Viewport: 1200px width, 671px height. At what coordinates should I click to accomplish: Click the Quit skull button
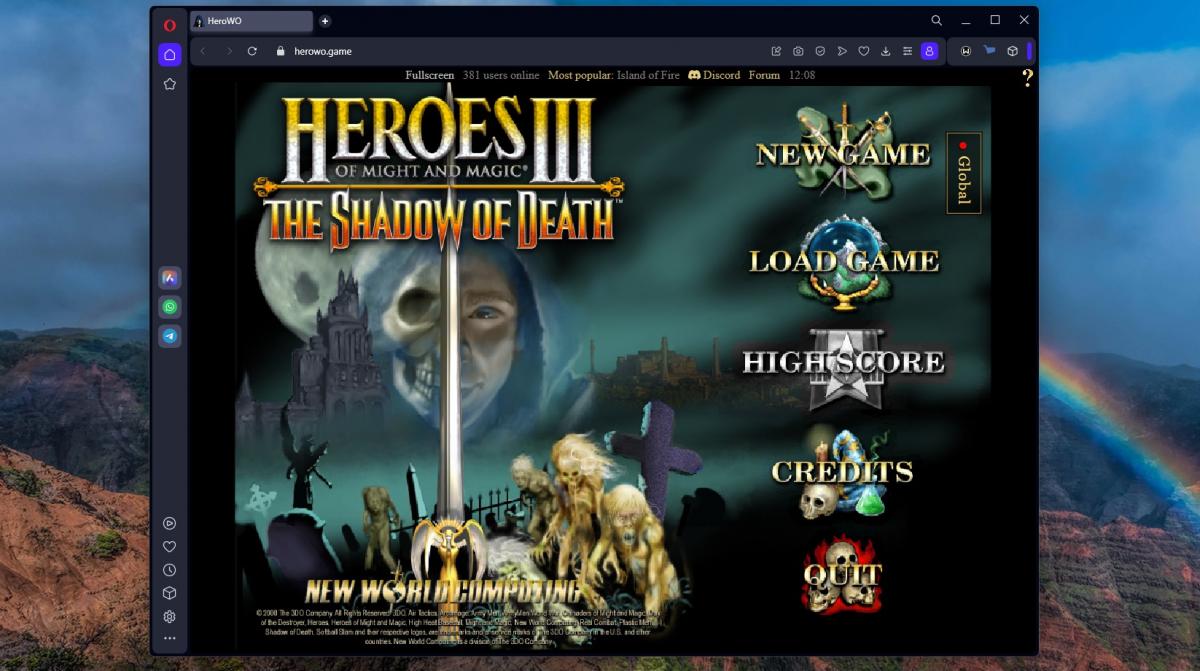(842, 574)
